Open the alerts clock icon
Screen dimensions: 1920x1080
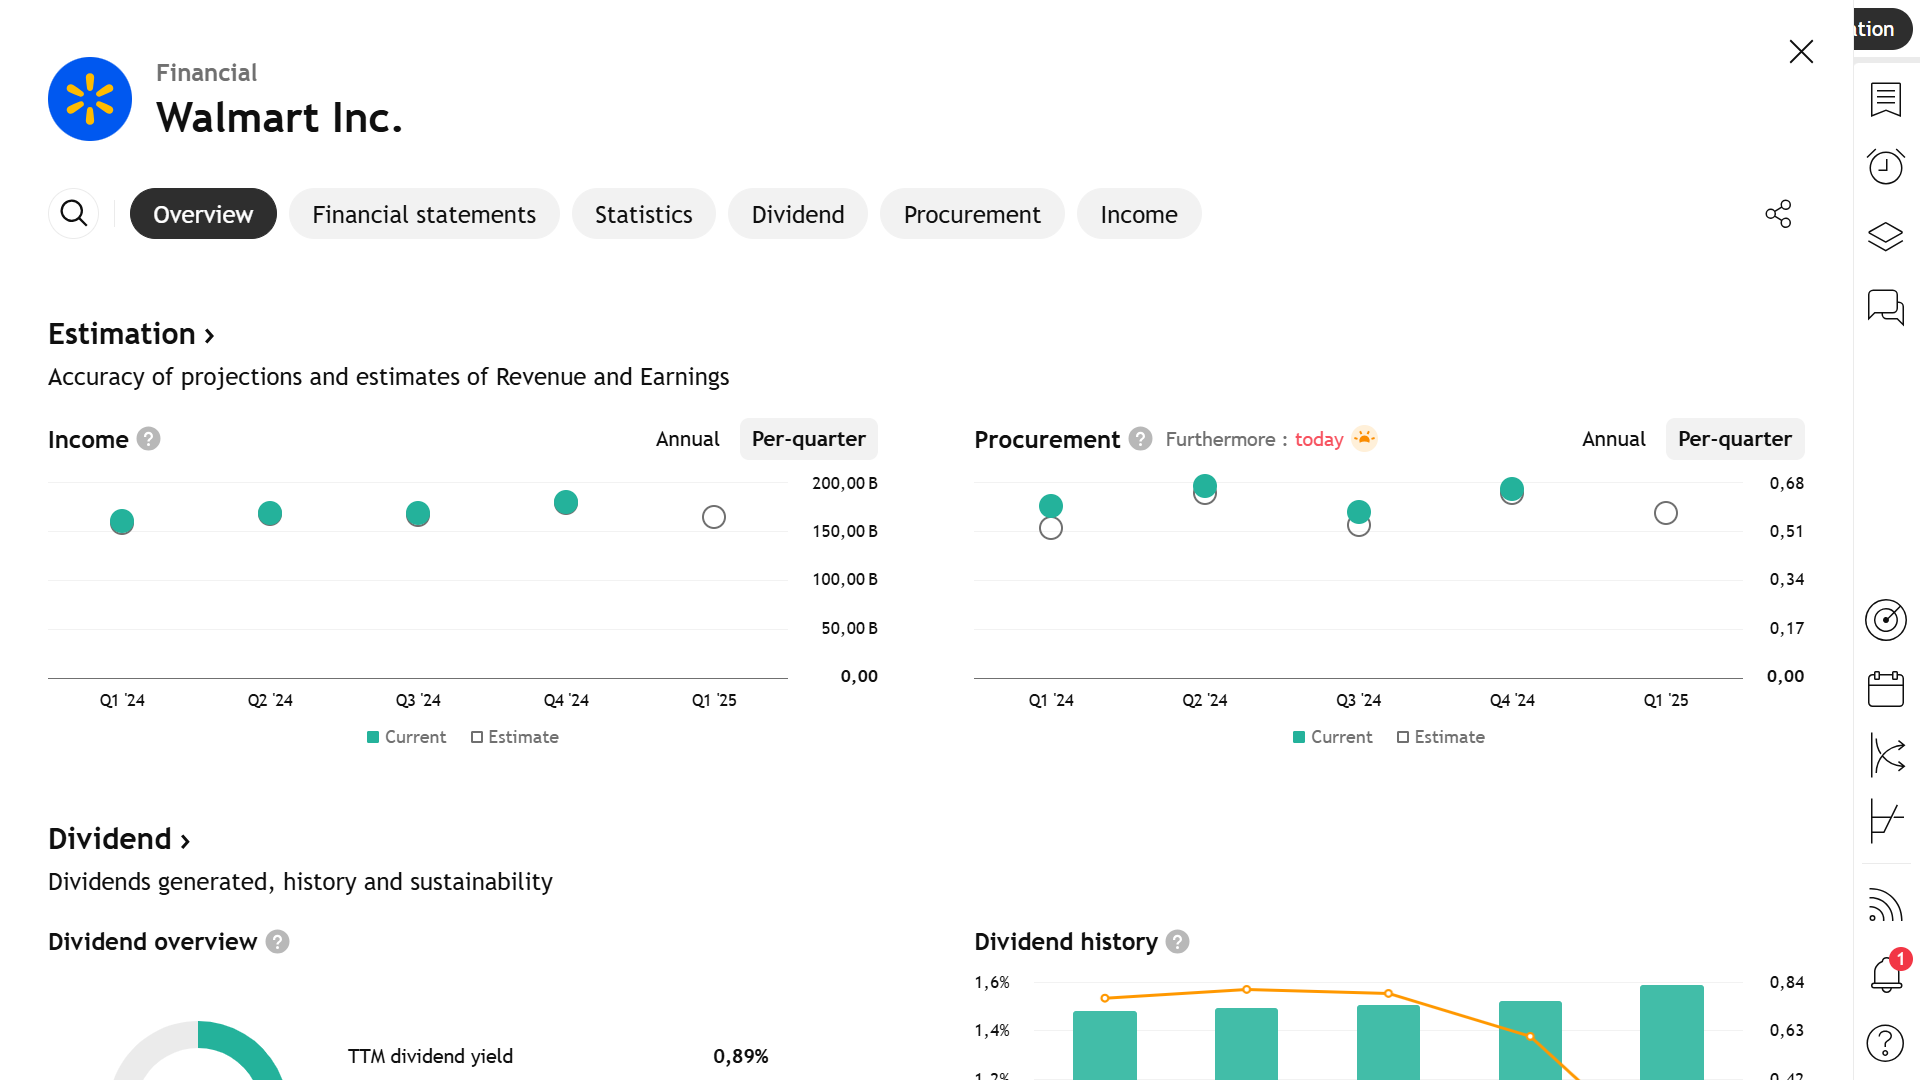(1886, 166)
